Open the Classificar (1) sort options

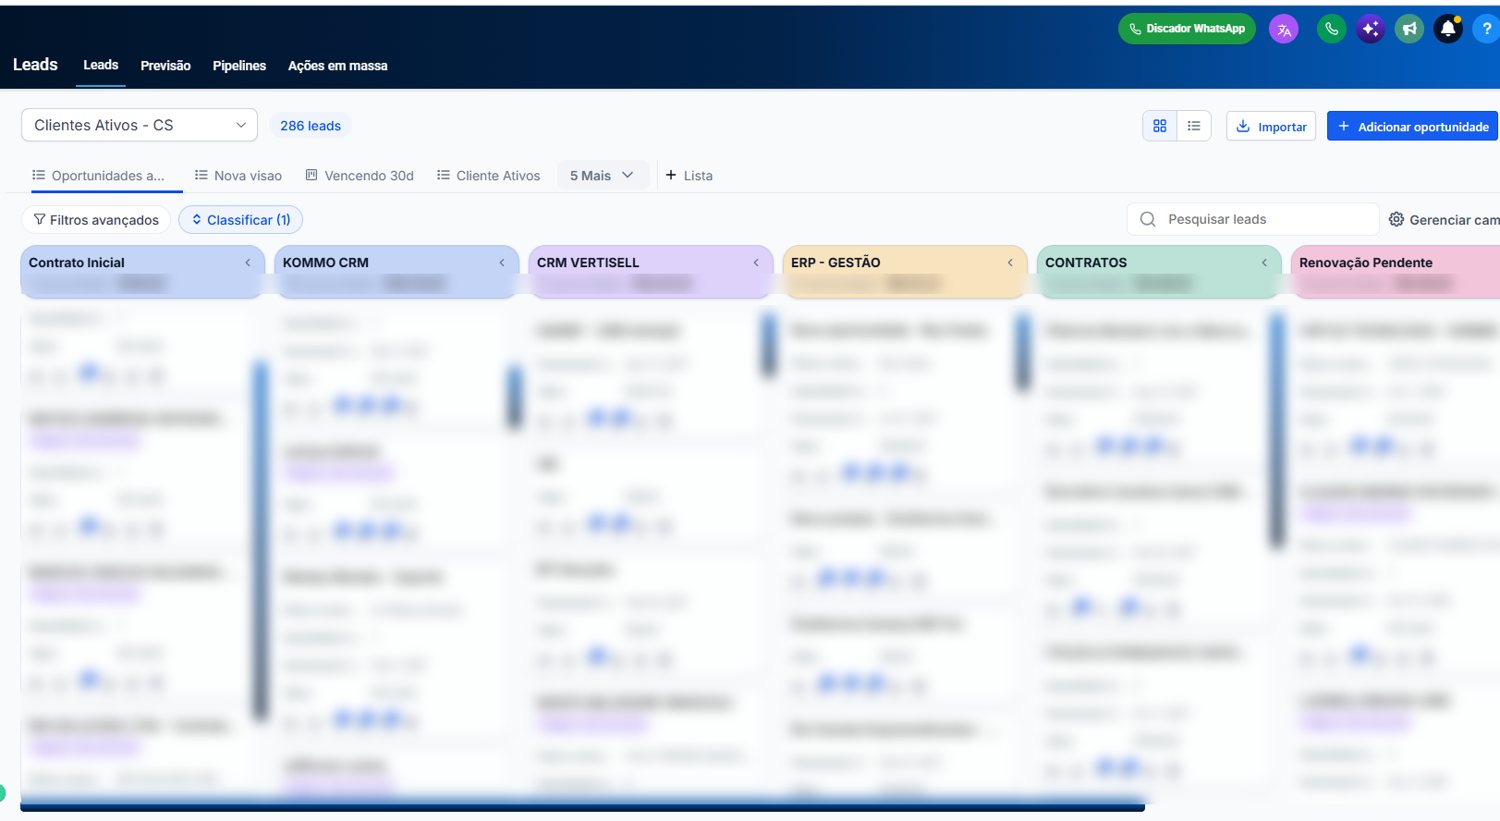[241, 220]
